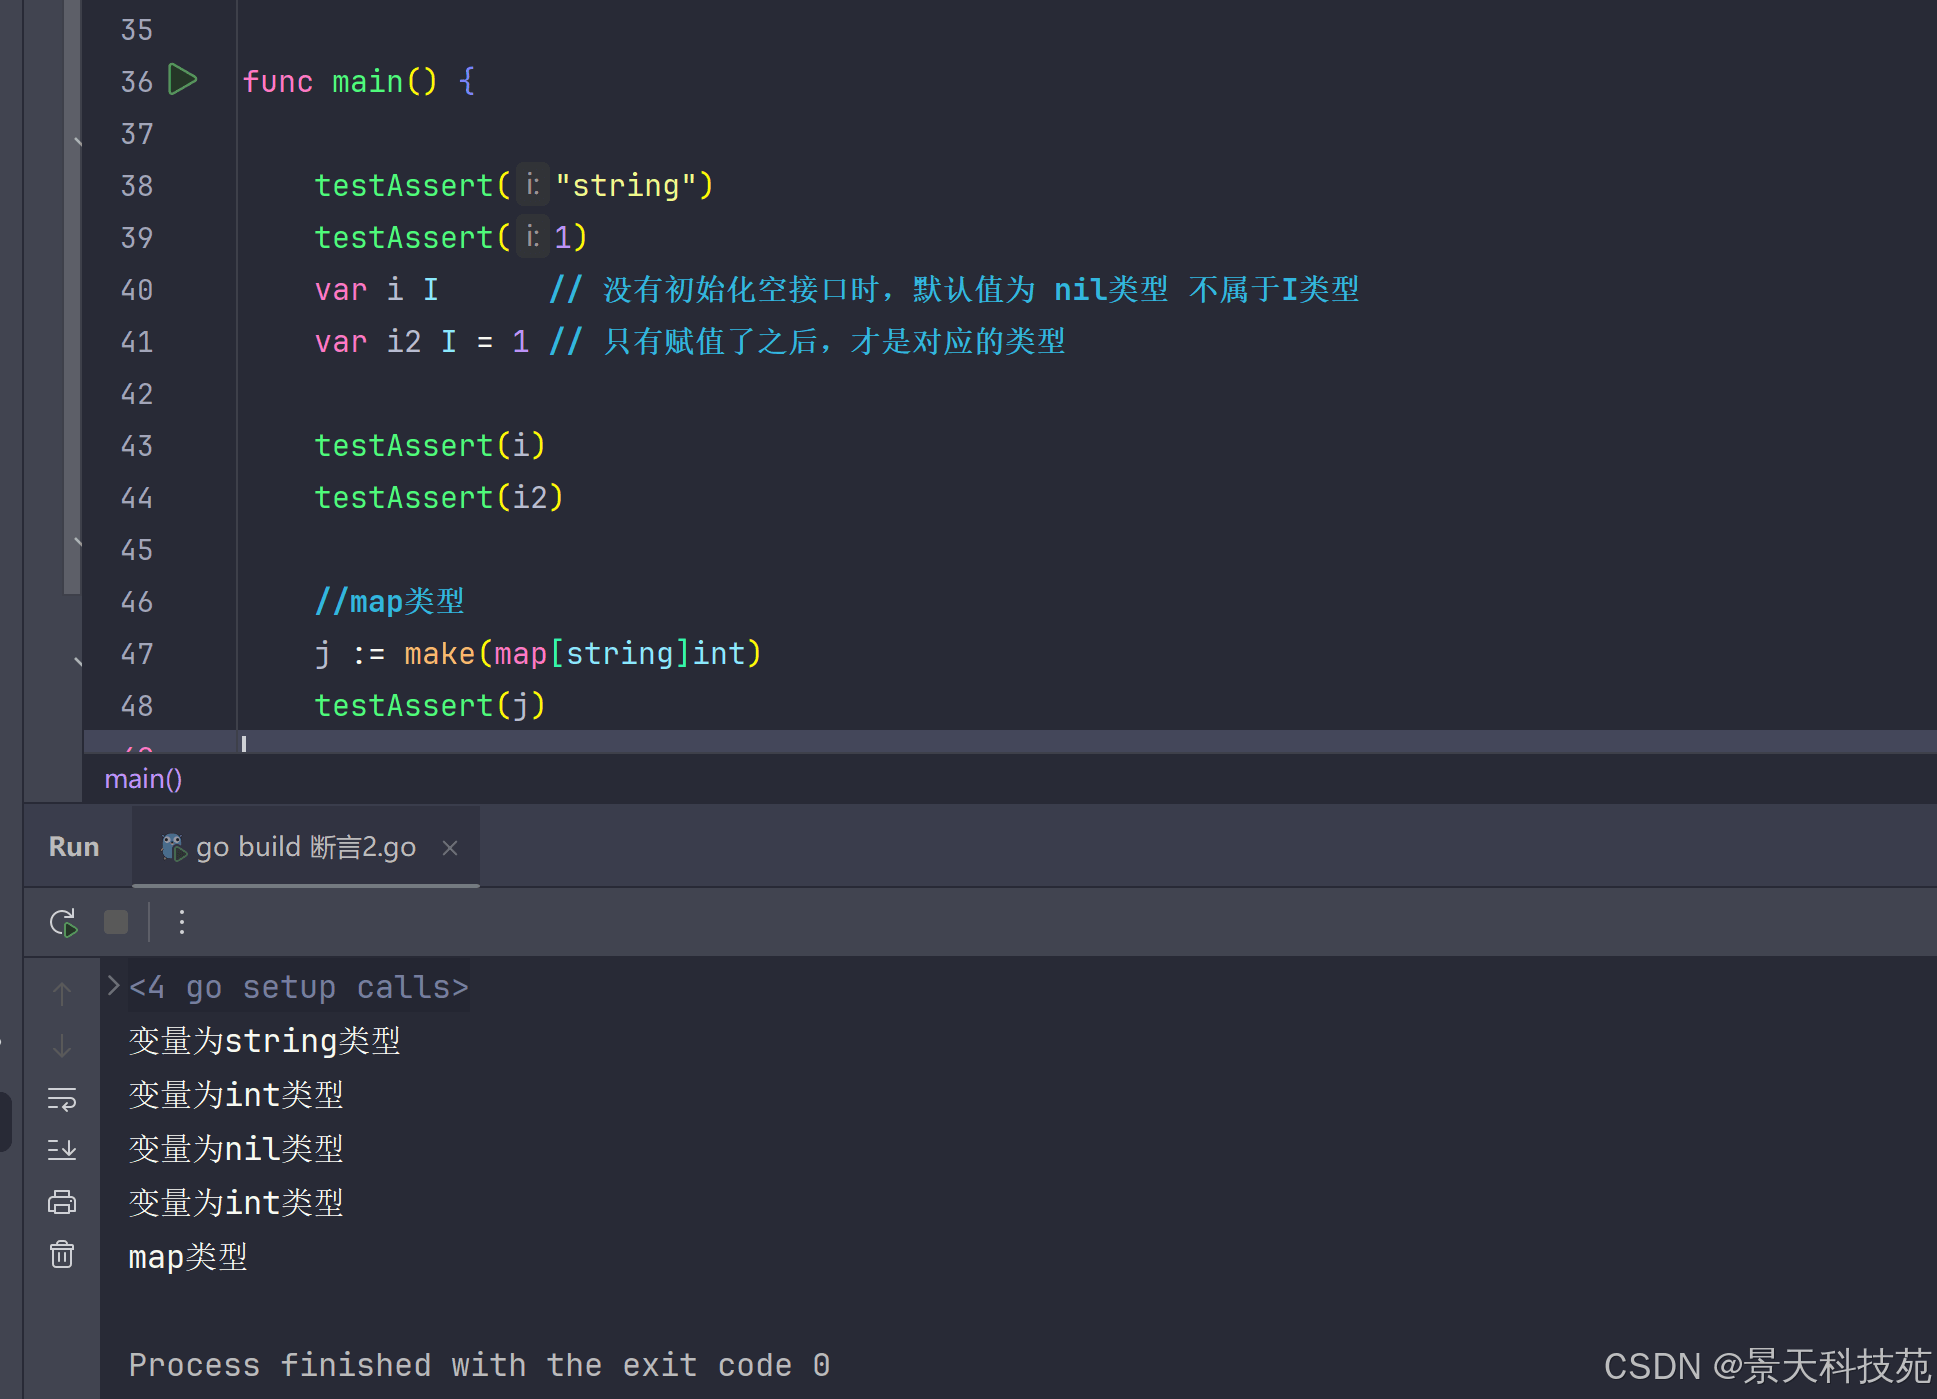Image resolution: width=1937 pixels, height=1399 pixels.
Task: Click the fold marker near line 47
Action: click(78, 660)
